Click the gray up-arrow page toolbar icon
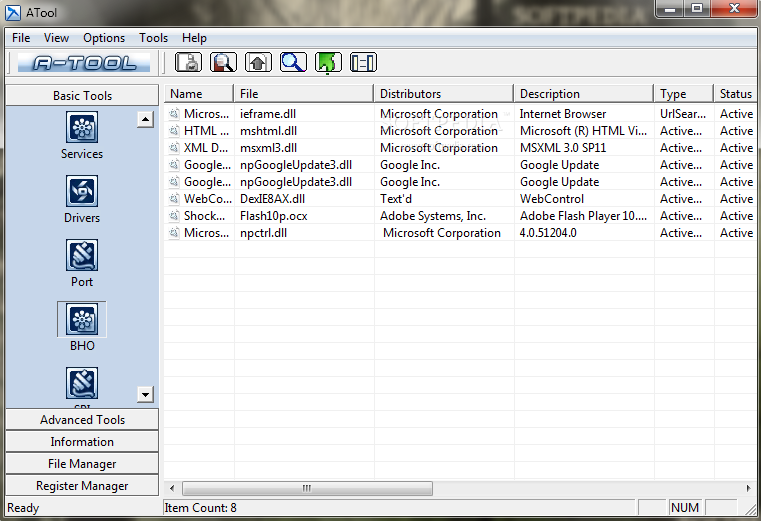 258,63
